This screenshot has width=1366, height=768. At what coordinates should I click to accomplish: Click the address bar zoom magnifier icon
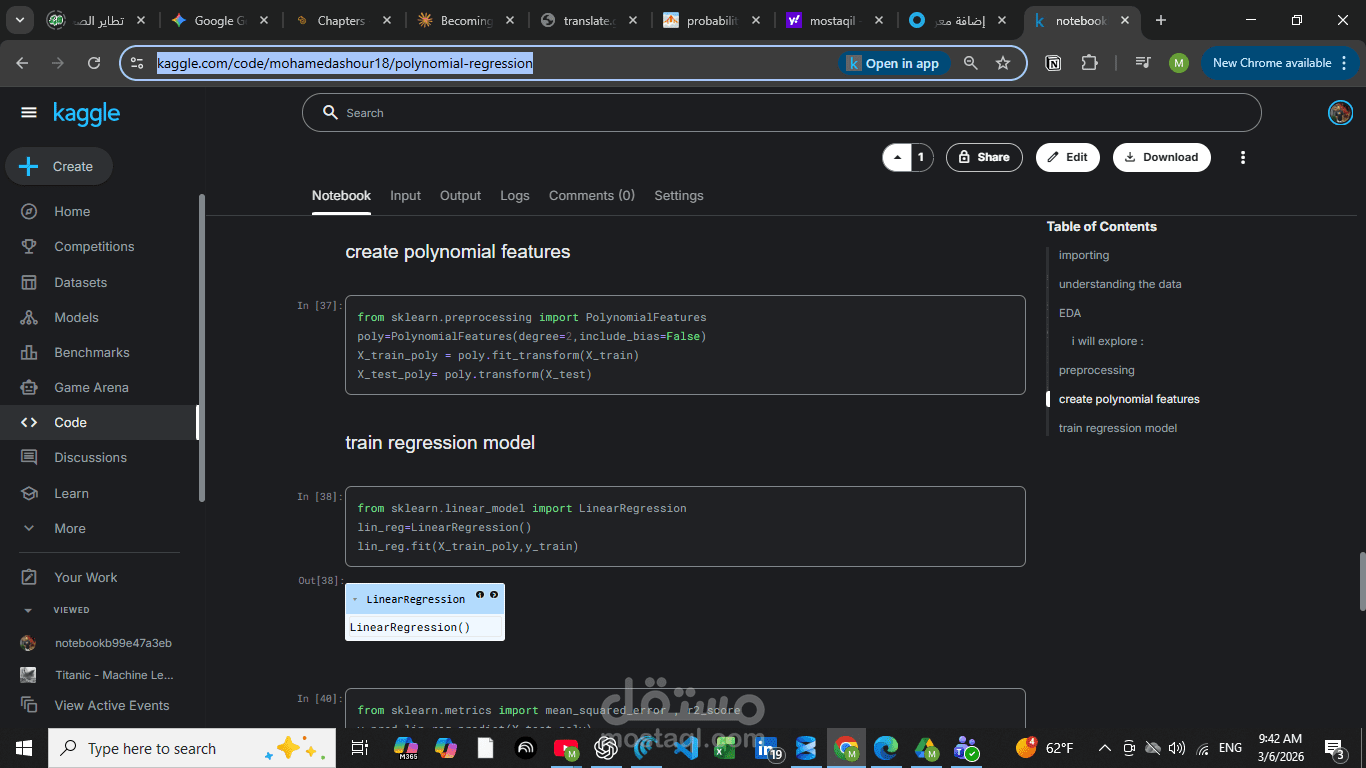[x=970, y=63]
